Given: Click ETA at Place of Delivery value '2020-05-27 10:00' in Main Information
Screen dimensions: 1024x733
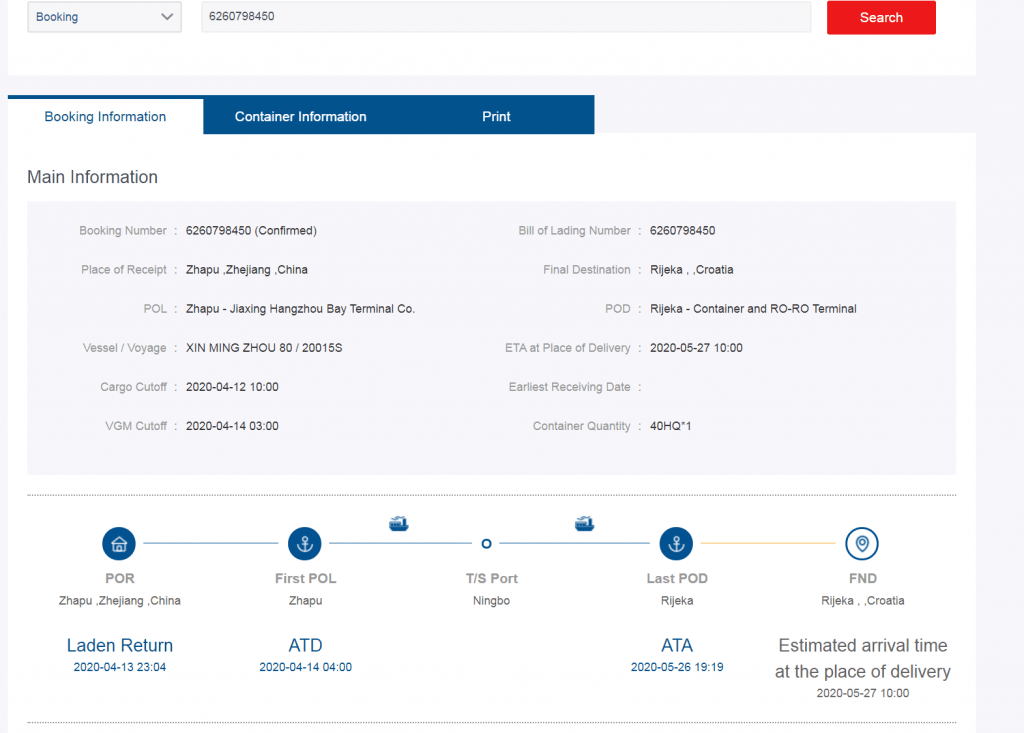Looking at the screenshot, I should coord(696,348).
